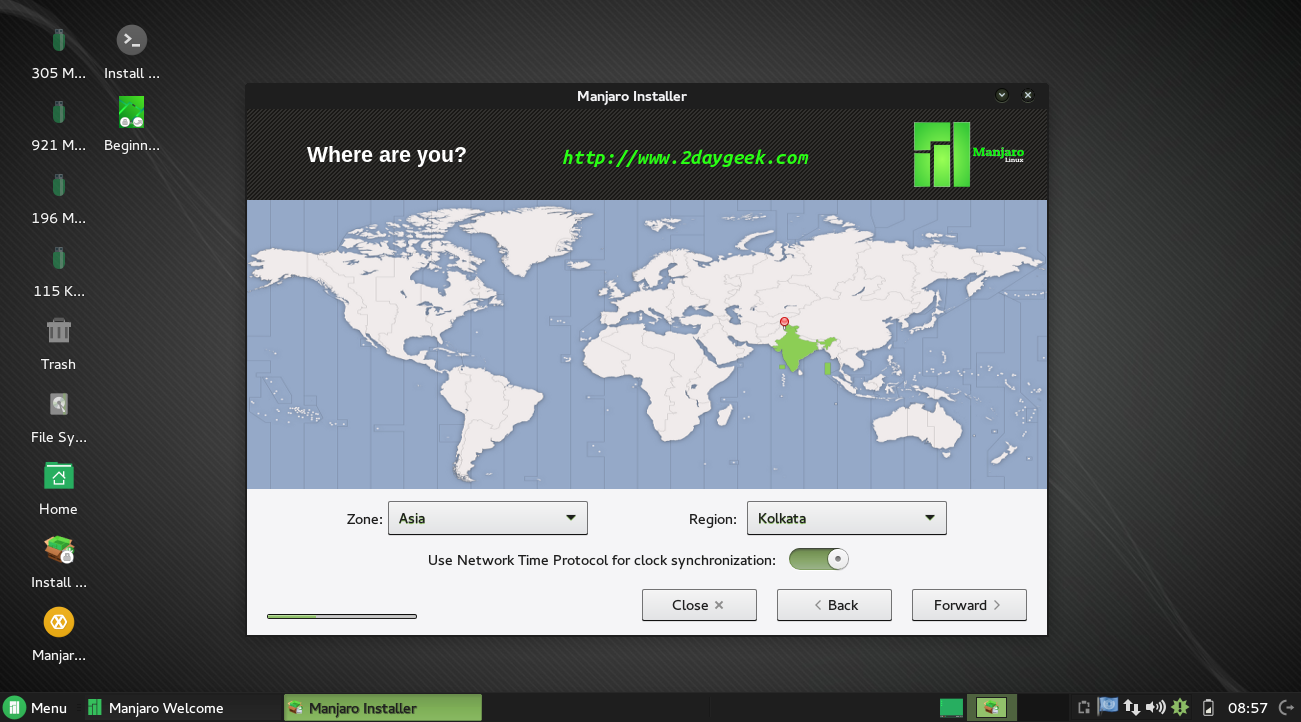Click the battery icon in system tray
This screenshot has height=722, width=1301.
click(1208, 707)
